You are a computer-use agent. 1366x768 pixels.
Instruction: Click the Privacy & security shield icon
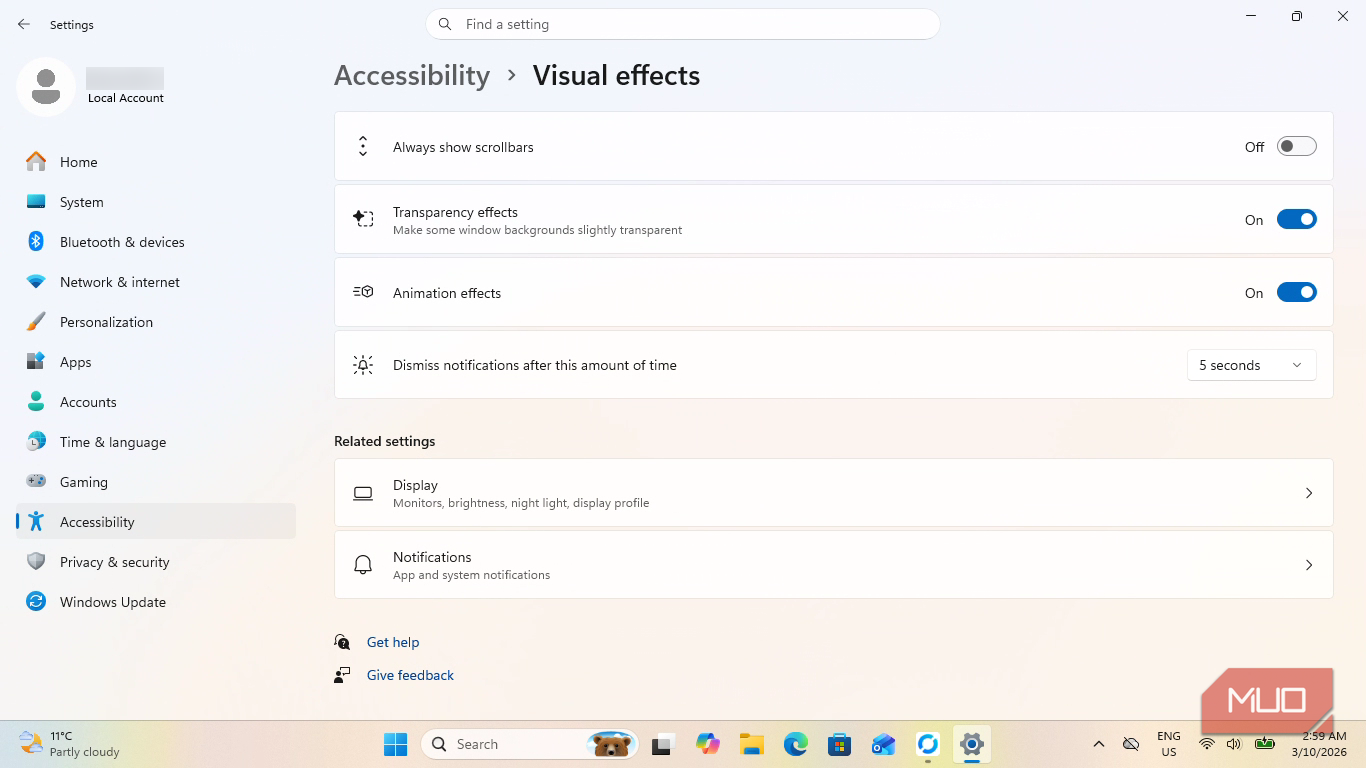[x=36, y=562]
